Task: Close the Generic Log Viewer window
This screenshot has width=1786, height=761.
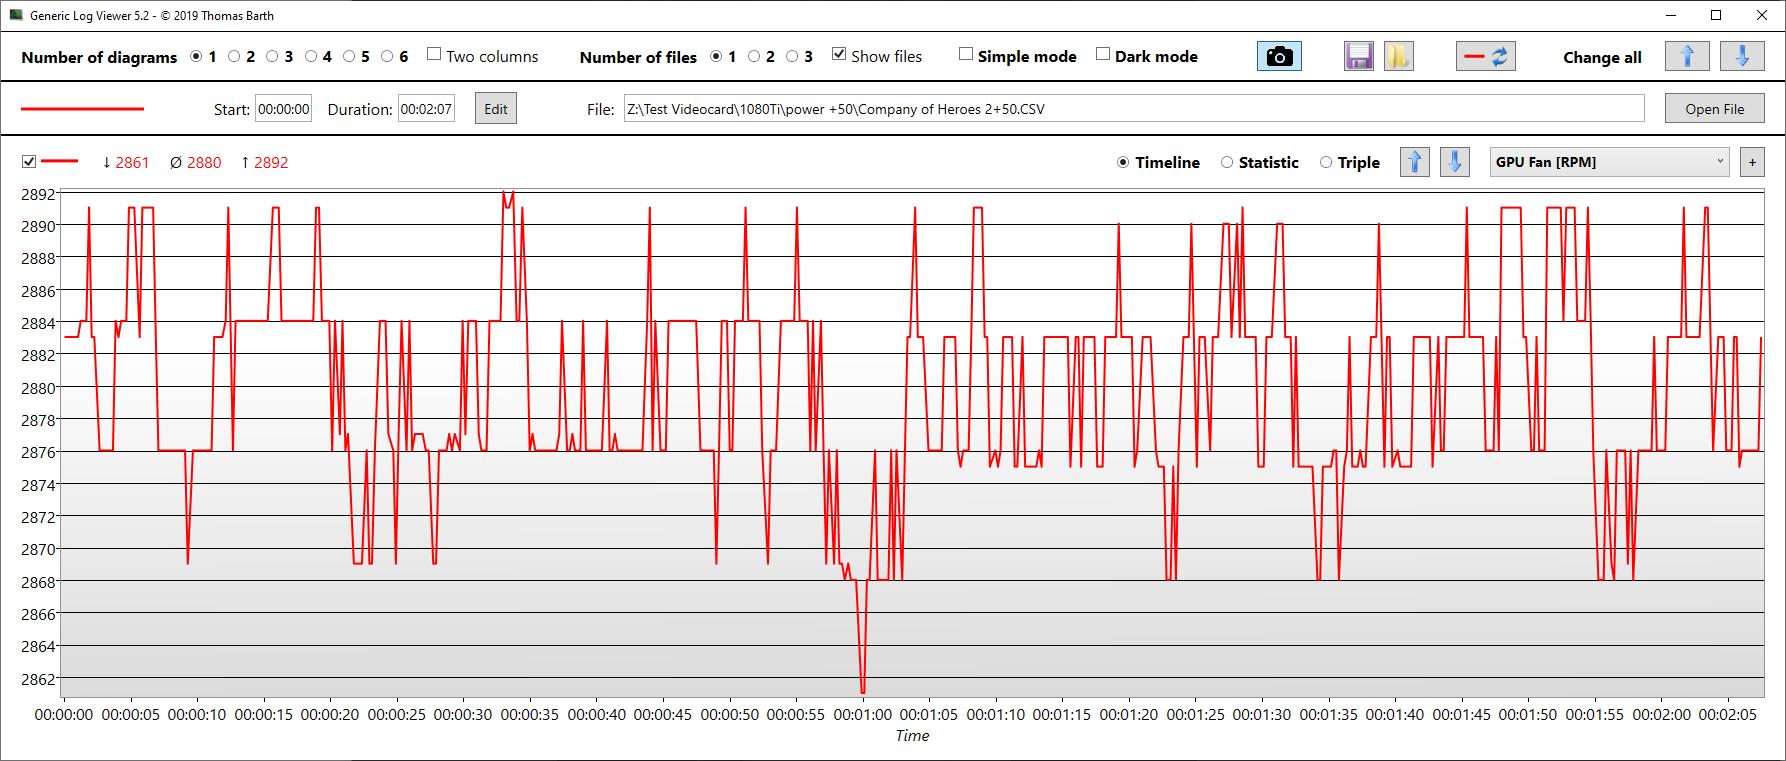Action: (x=1762, y=15)
